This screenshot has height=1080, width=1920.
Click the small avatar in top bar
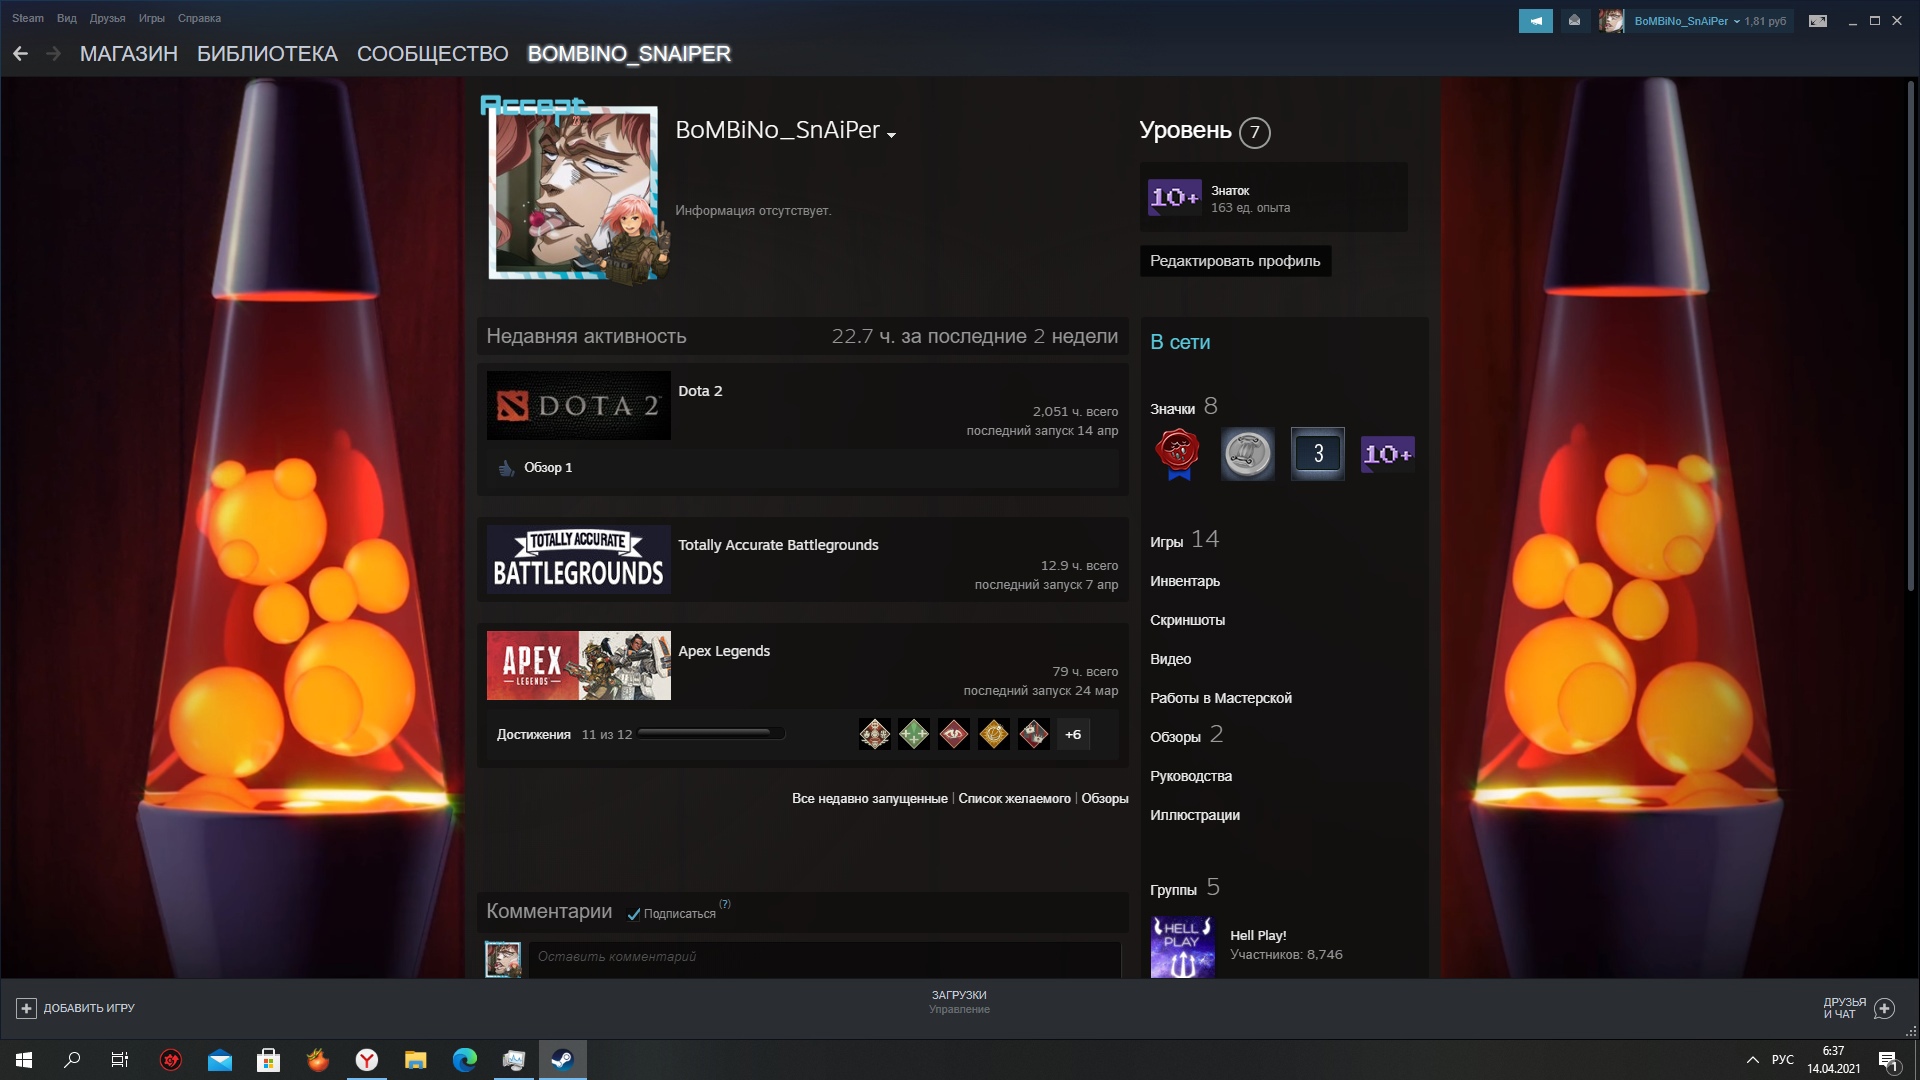click(x=1611, y=21)
